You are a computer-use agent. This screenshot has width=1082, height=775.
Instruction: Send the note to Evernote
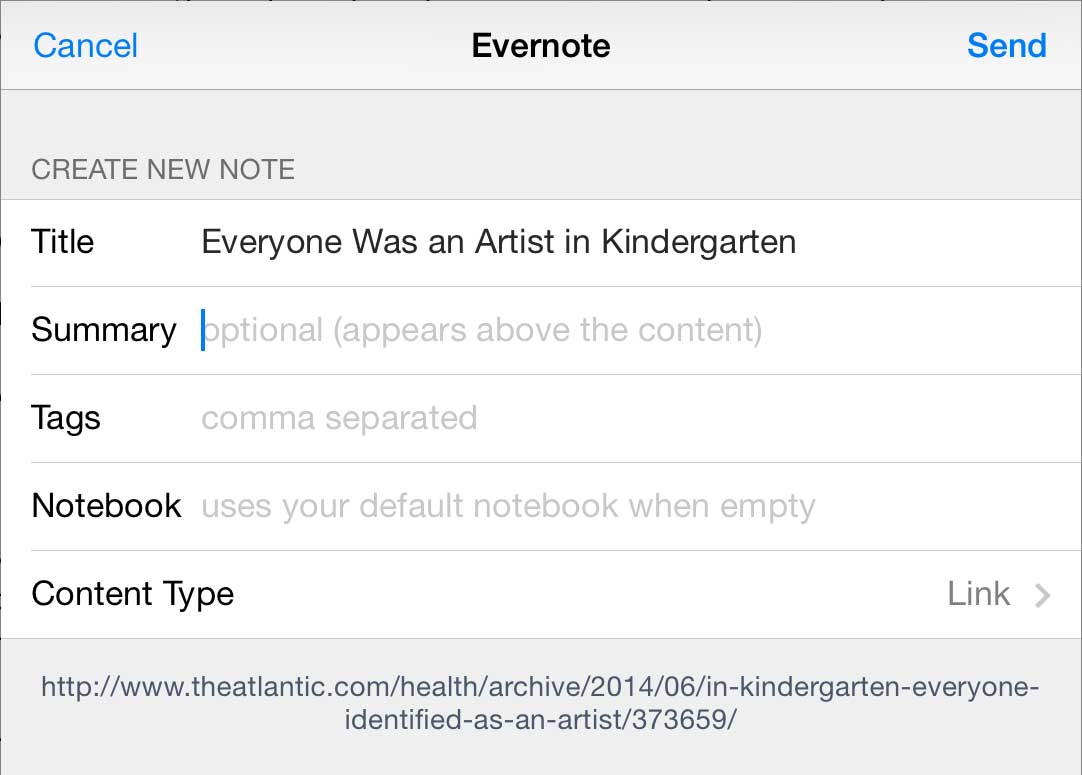[1007, 46]
